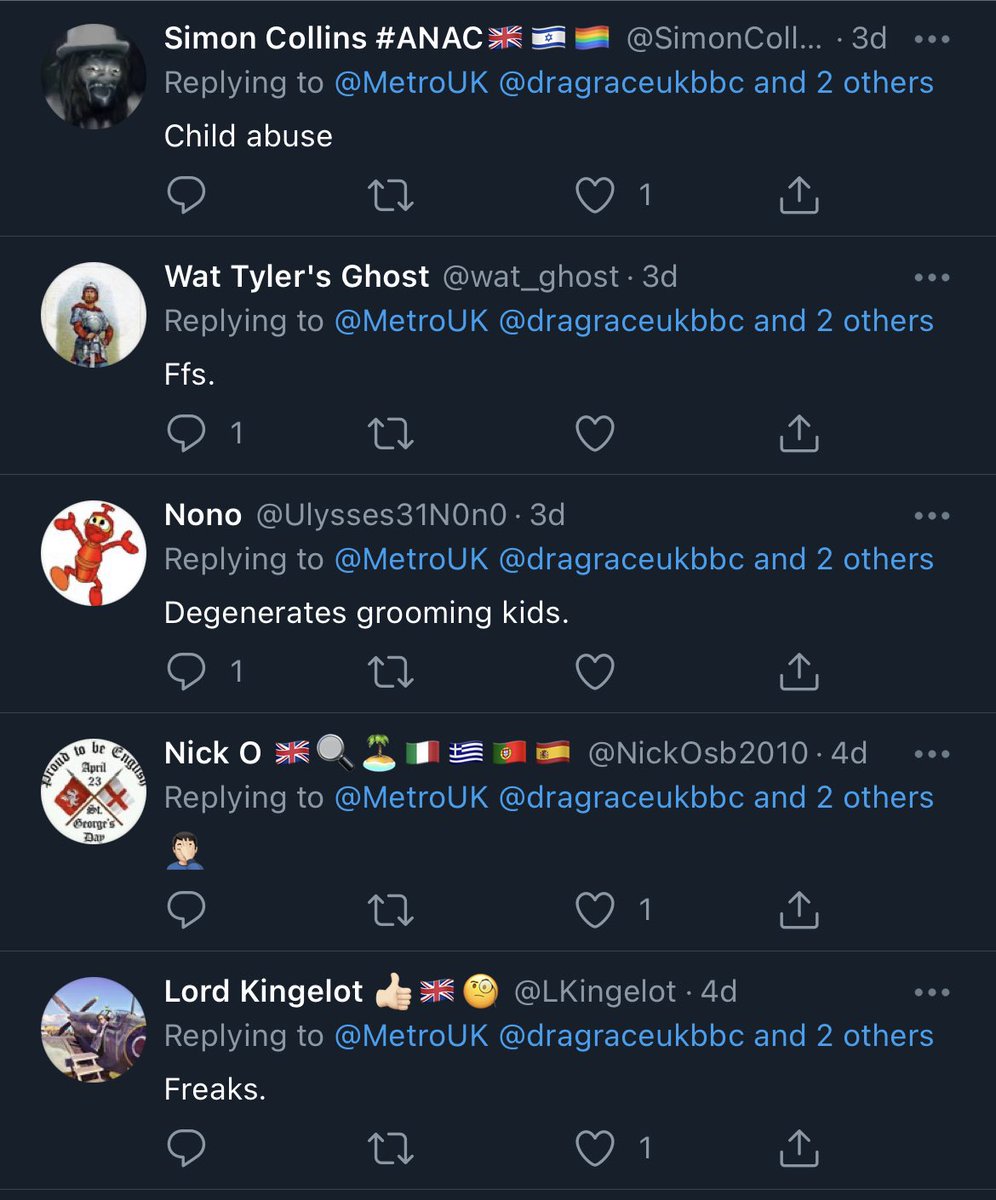The image size is (996, 1200).
Task: Open more options menu on Nono's tweet
Action: coord(932,516)
